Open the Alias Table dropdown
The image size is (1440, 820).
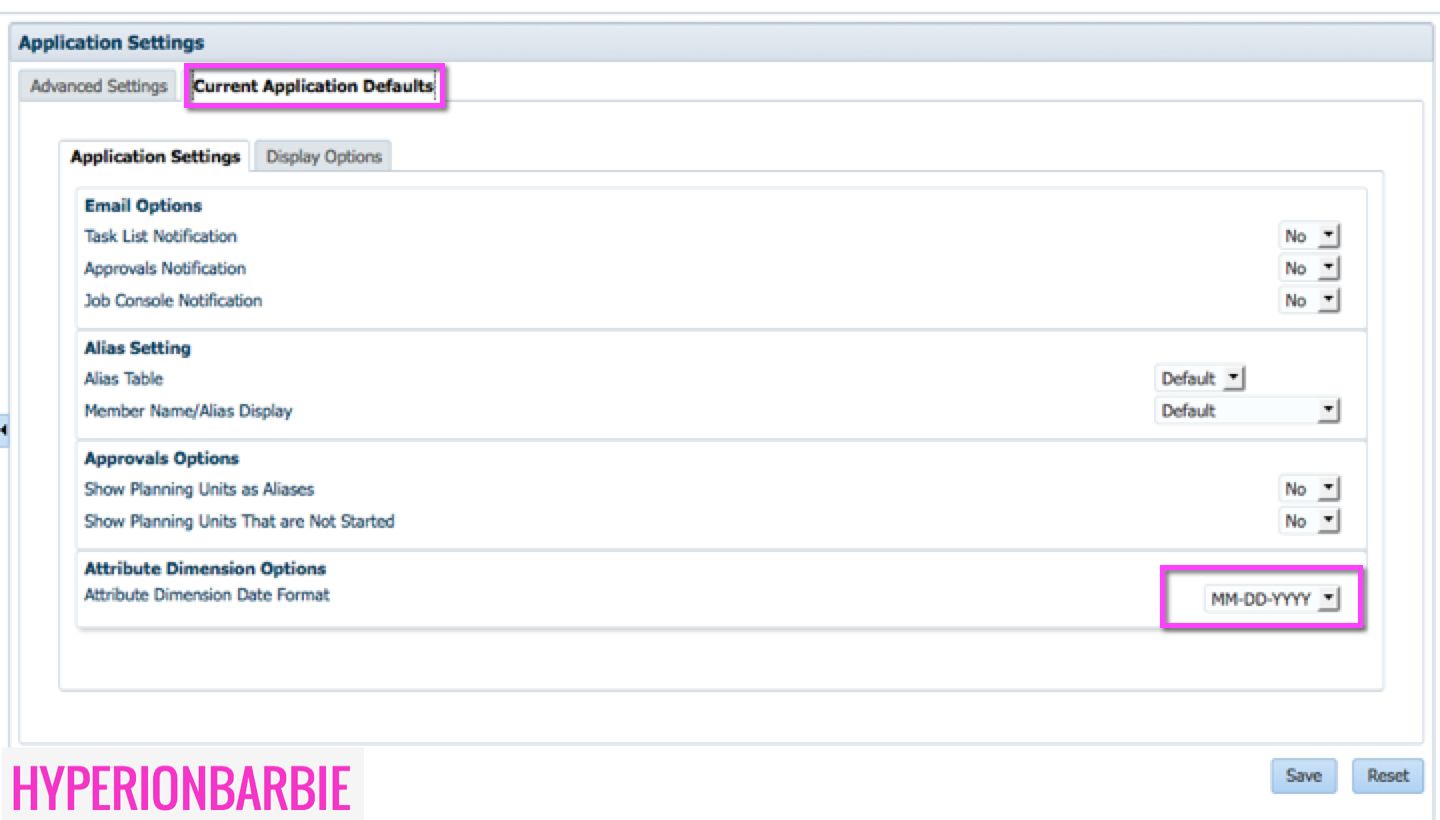click(1201, 379)
